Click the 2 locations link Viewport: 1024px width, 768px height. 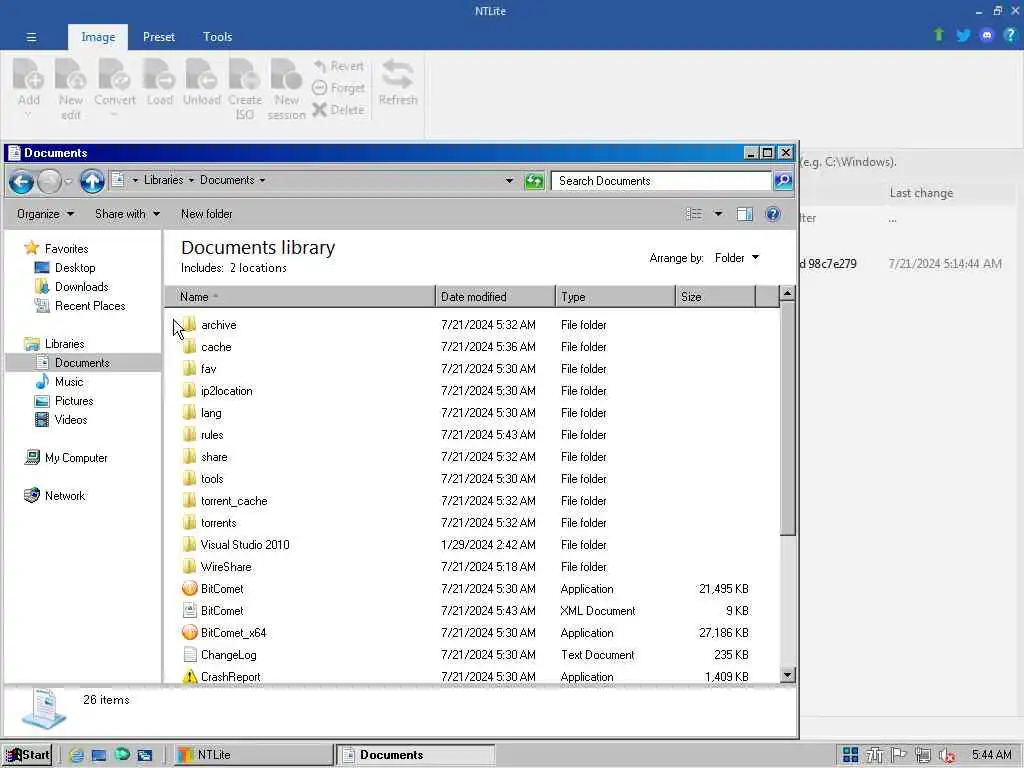[x=258, y=268]
